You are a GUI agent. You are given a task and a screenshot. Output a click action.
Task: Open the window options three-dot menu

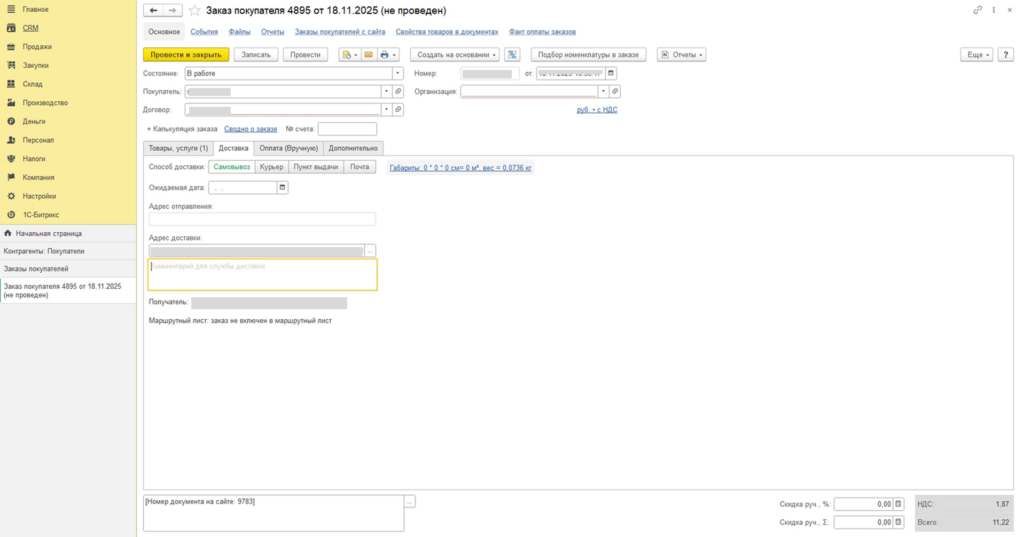coord(994,10)
